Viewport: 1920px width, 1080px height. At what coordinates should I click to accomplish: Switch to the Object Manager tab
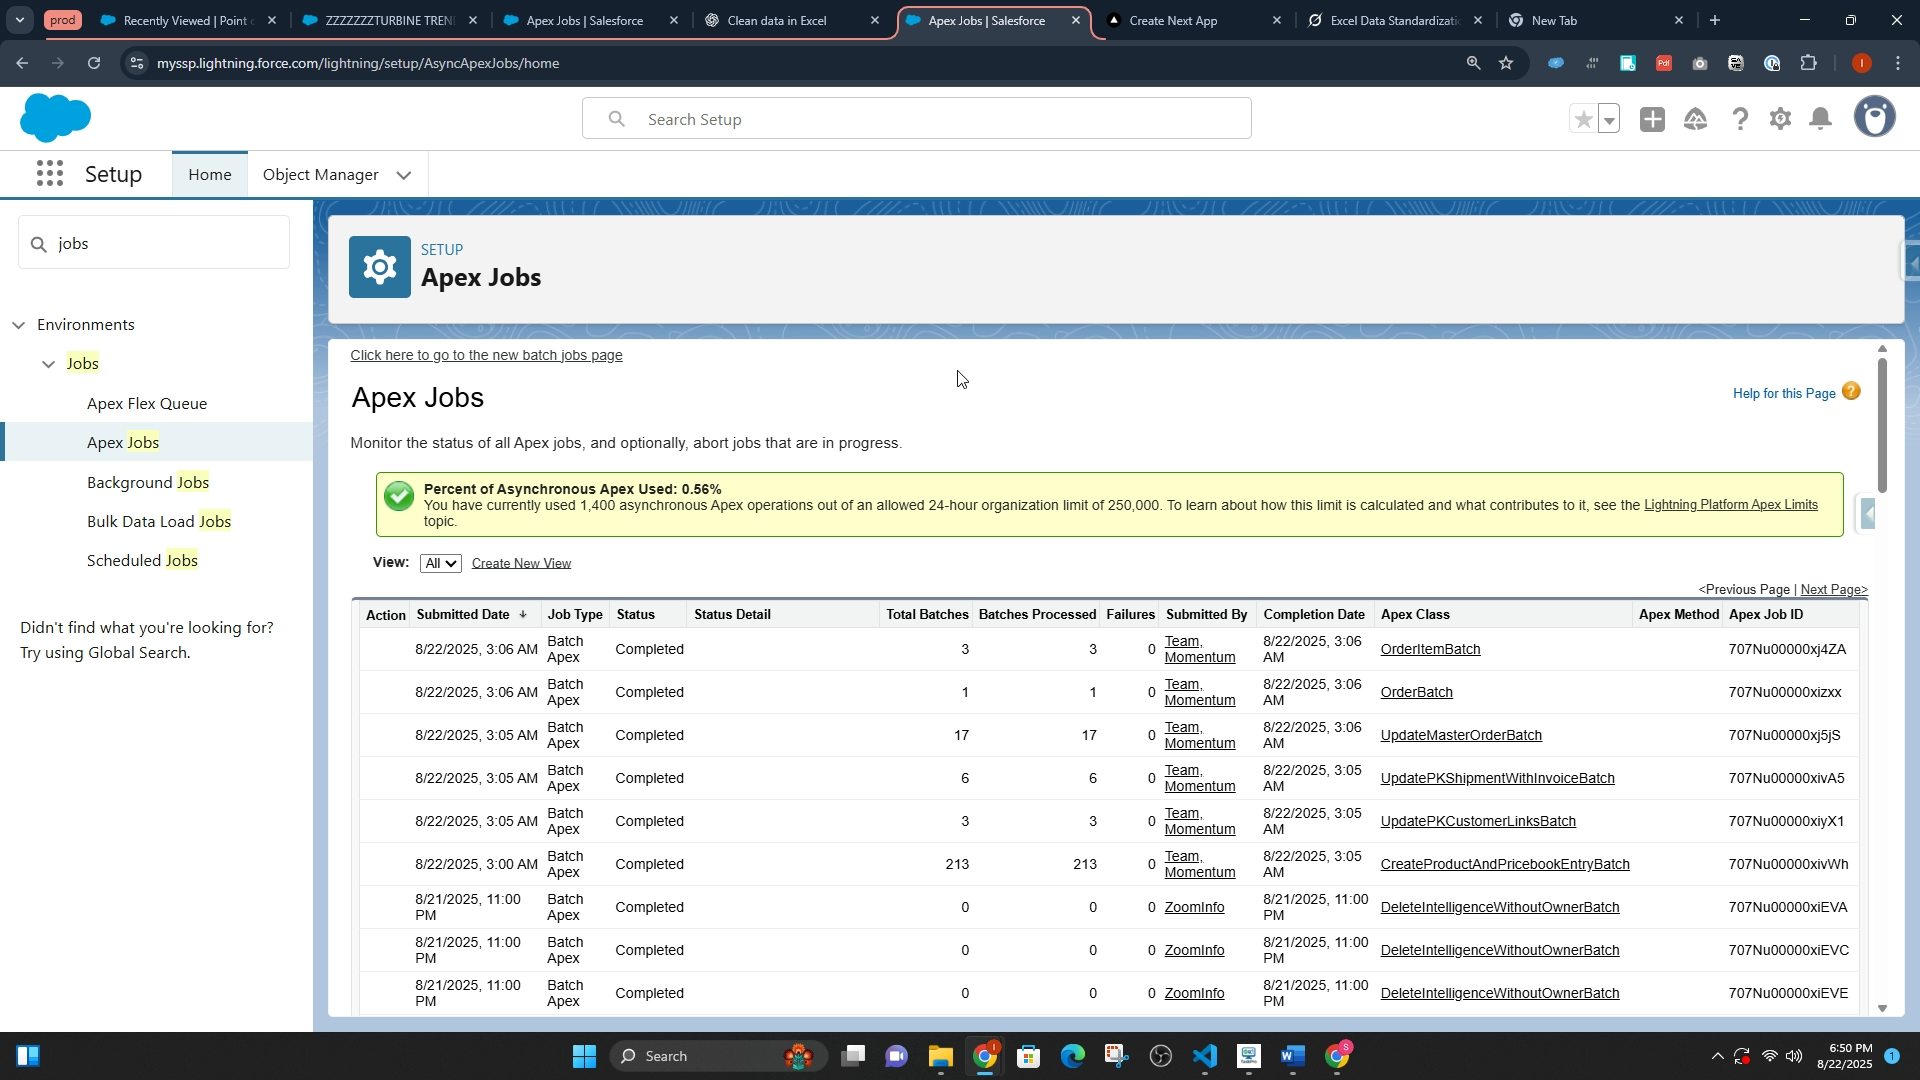[320, 175]
